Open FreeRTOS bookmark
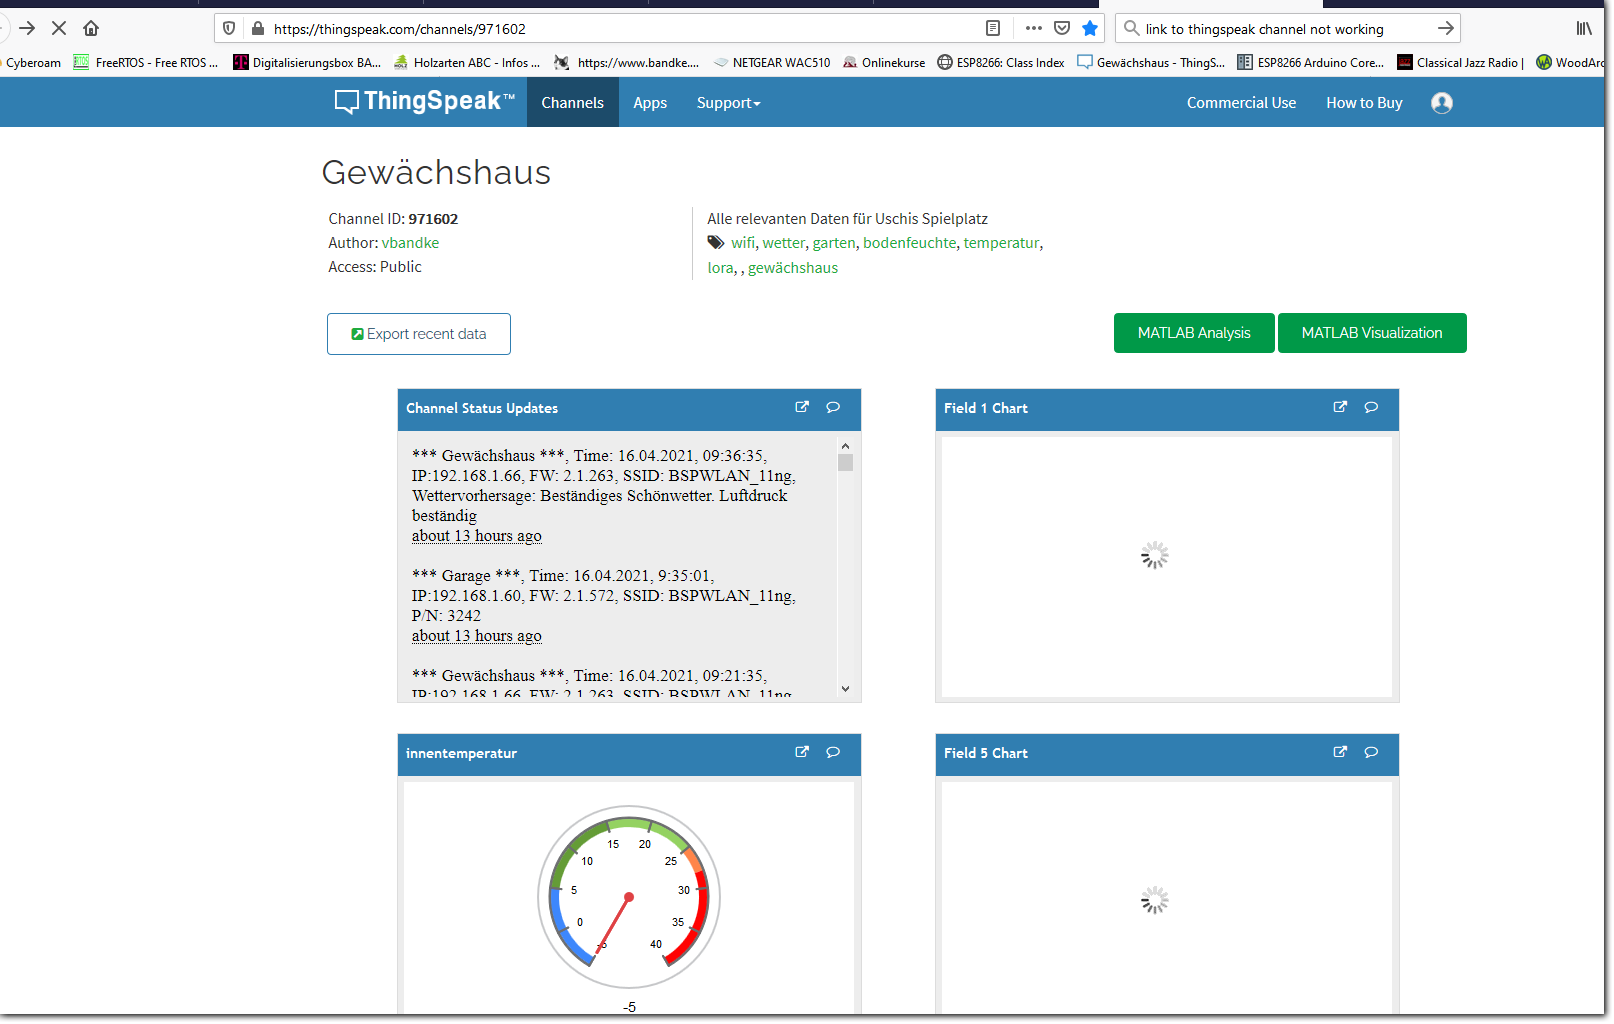Screen dimensions: 1614x1024 (146, 62)
